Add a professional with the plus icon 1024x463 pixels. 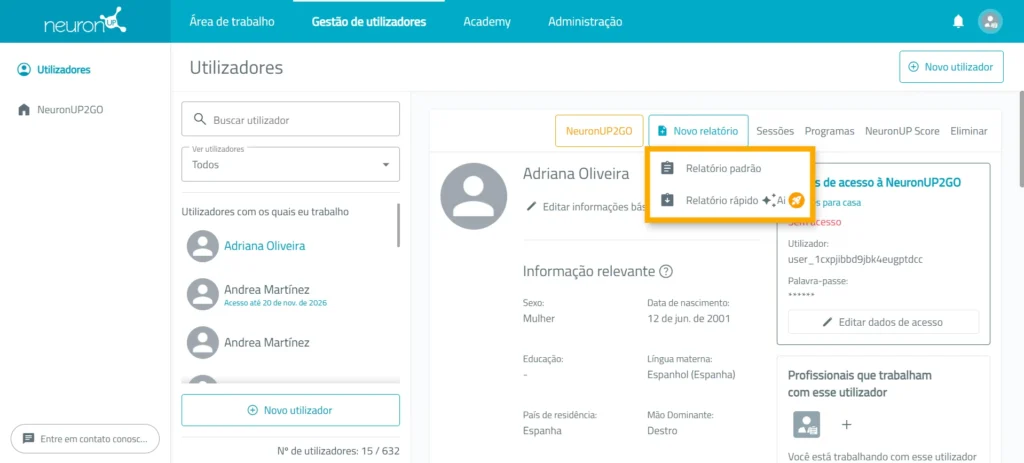coord(846,424)
